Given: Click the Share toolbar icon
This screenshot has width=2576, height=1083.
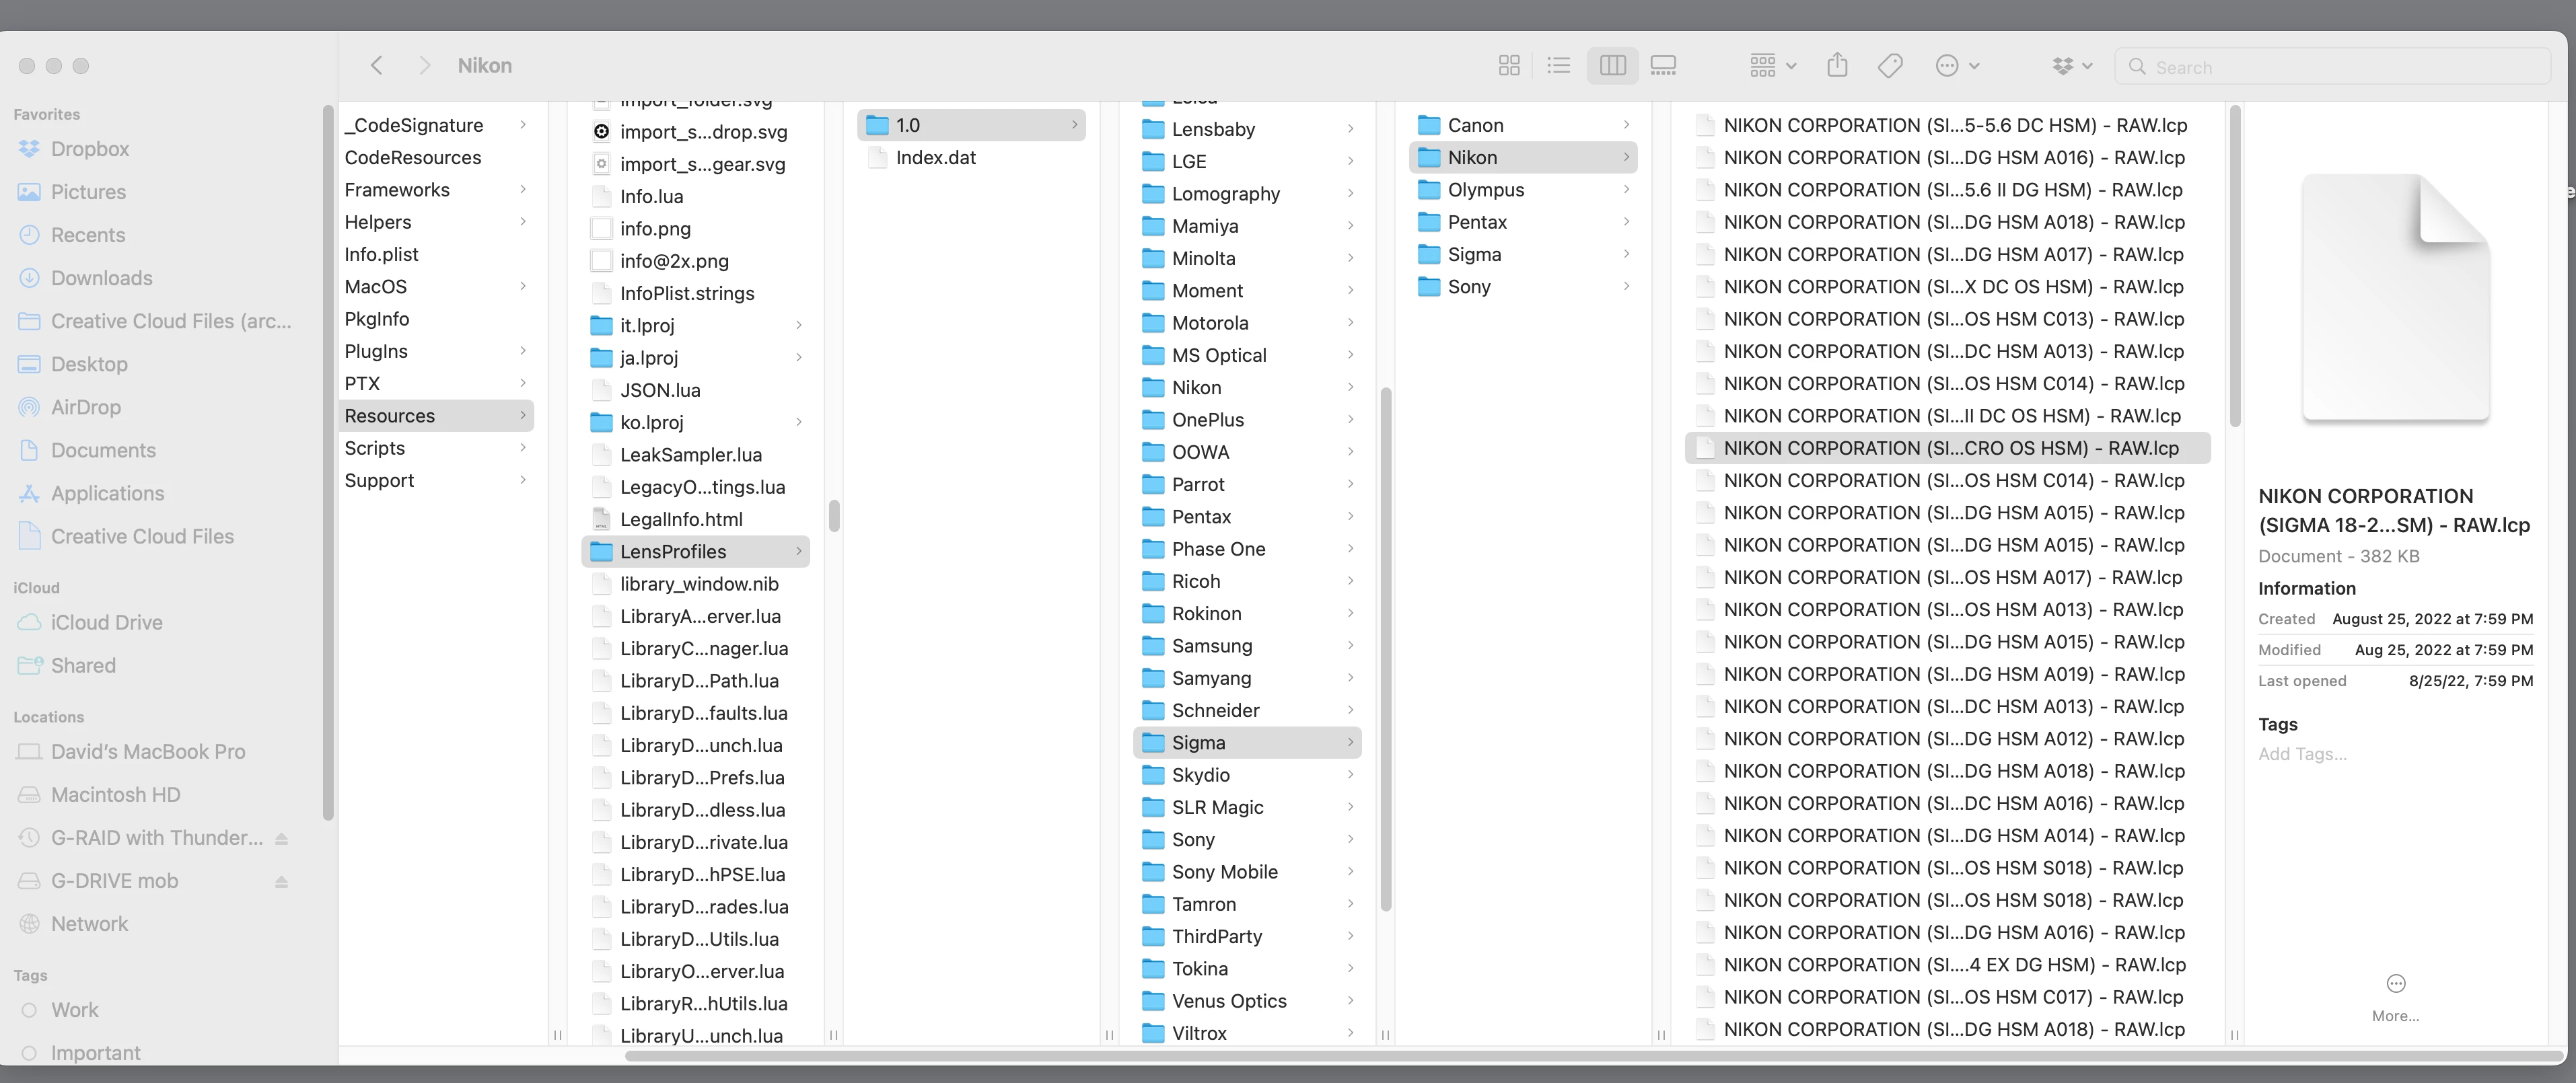Looking at the screenshot, I should tap(1837, 66).
